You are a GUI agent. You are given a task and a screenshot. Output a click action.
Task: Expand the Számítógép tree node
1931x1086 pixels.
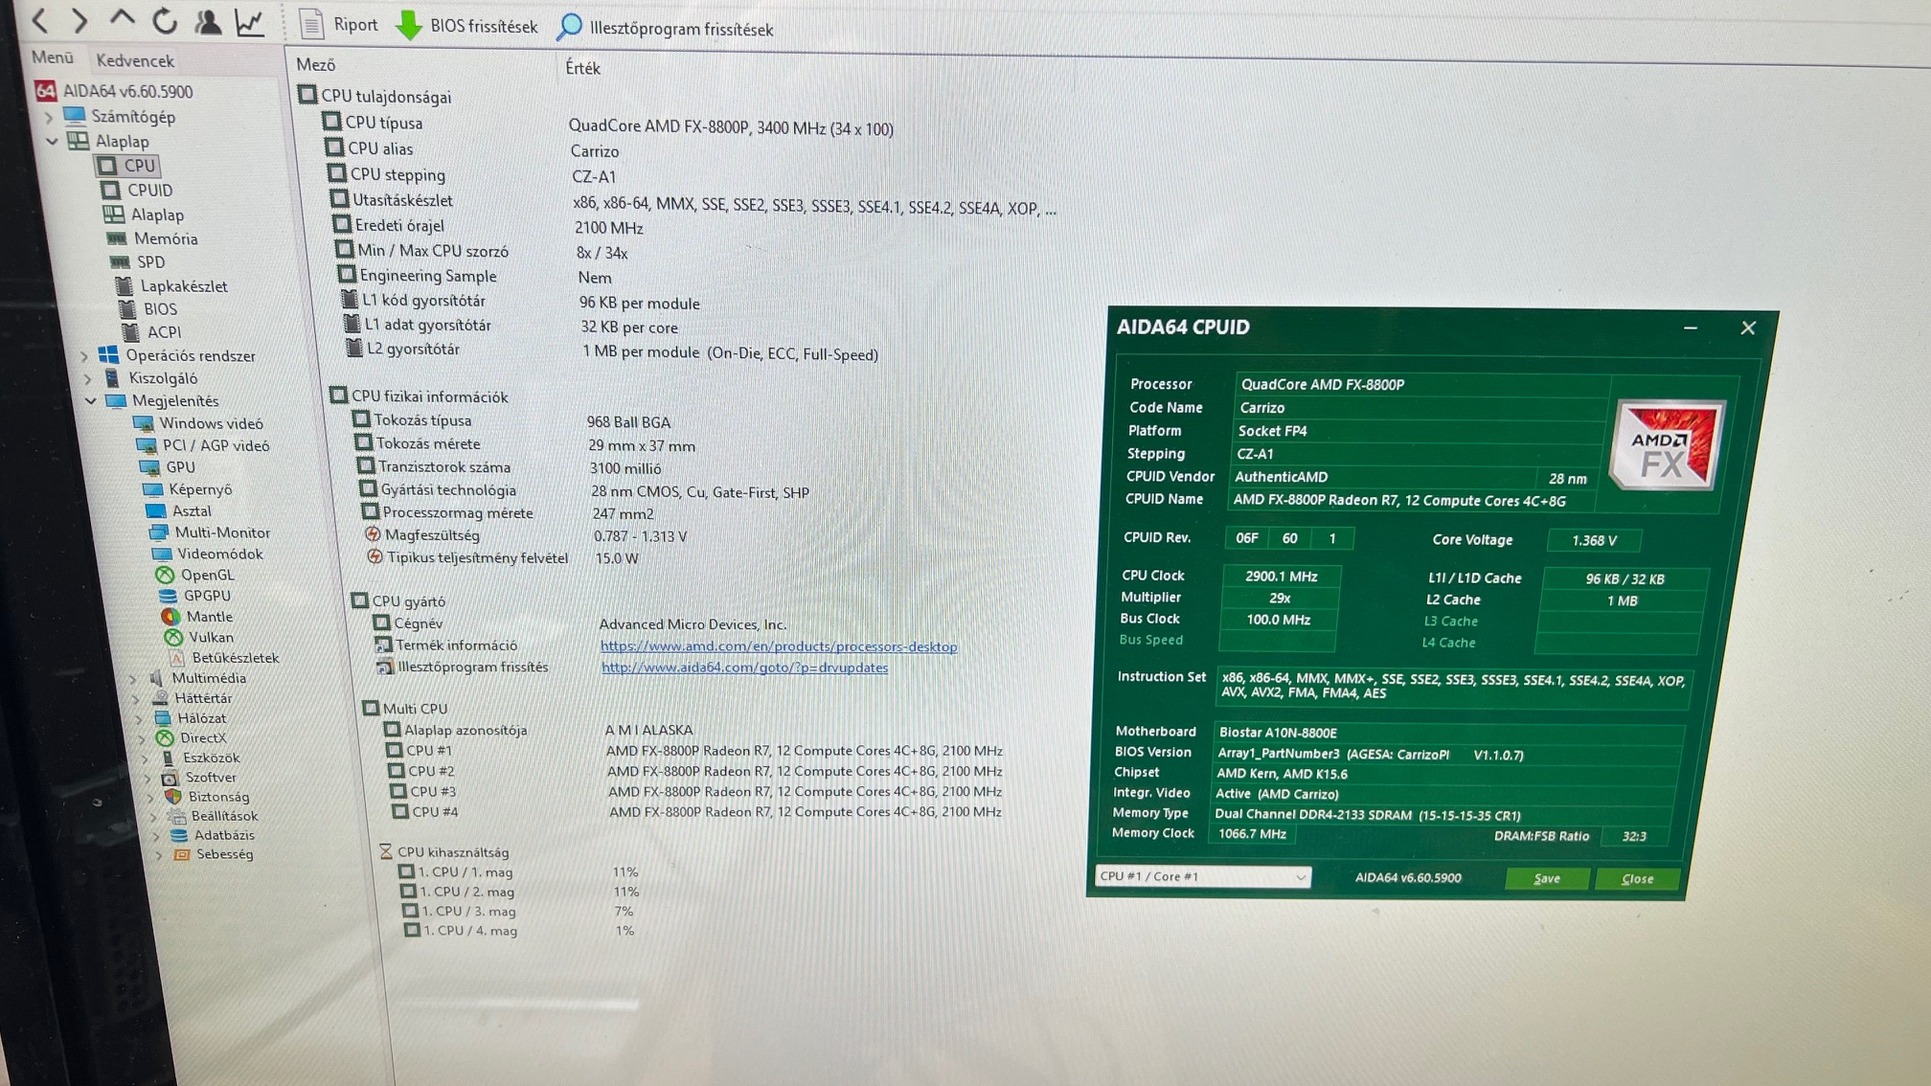(48, 117)
